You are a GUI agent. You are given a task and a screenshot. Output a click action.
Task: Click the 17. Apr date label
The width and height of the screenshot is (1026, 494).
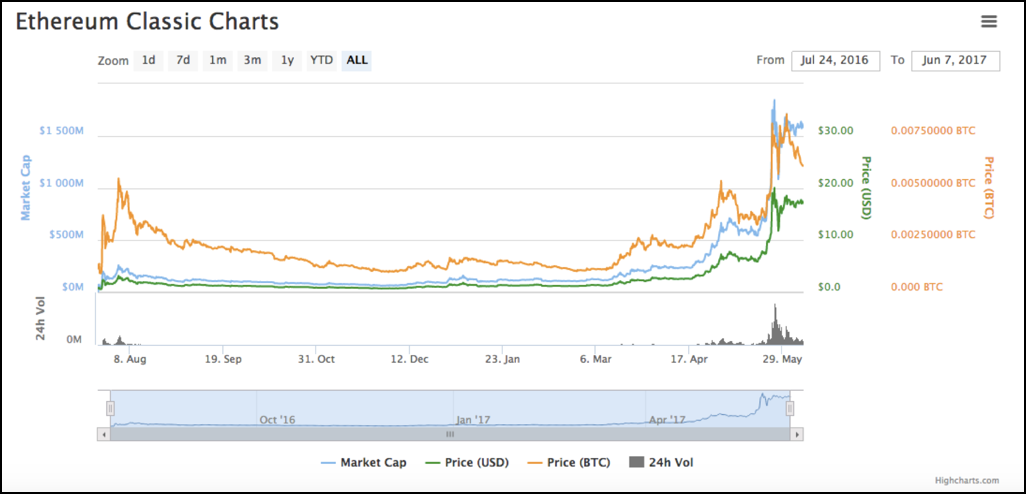[x=689, y=359]
